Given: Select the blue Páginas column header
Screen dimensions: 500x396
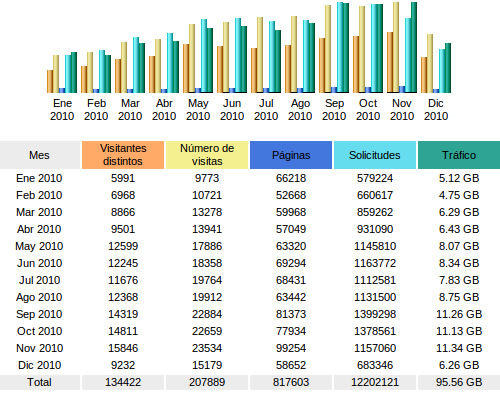Looking at the screenshot, I should tap(291, 155).
